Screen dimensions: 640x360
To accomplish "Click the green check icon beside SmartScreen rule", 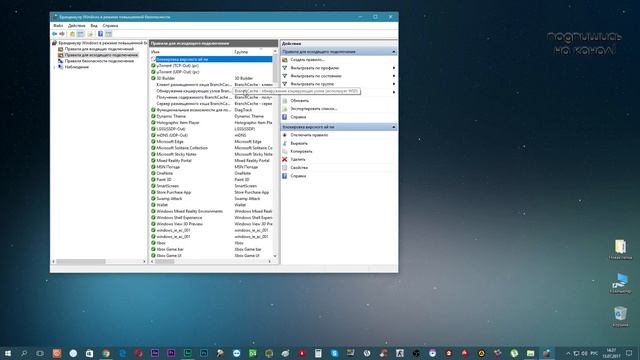I will pos(153,186).
